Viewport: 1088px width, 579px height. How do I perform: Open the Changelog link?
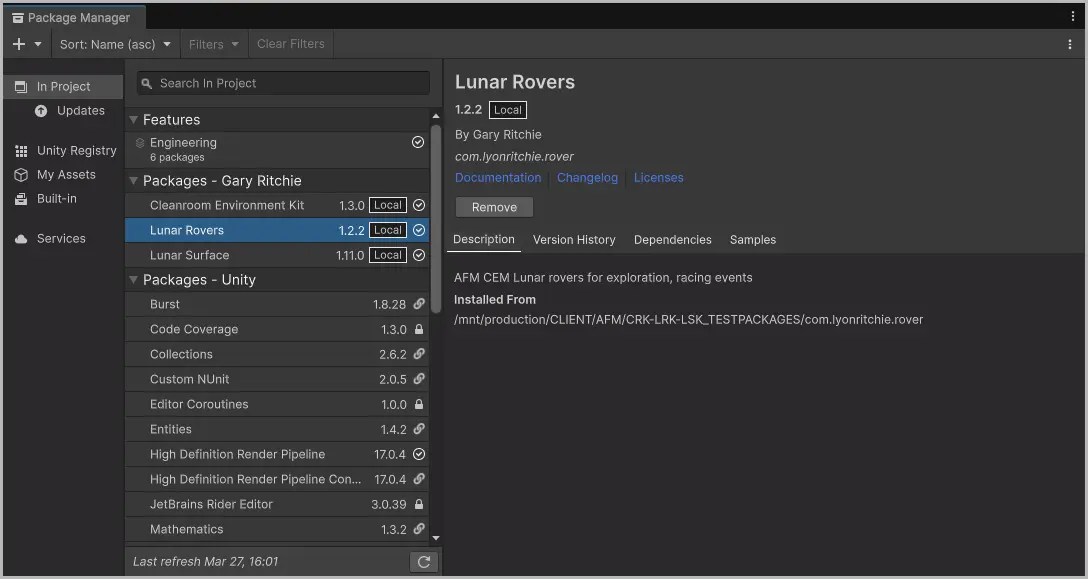coord(587,177)
